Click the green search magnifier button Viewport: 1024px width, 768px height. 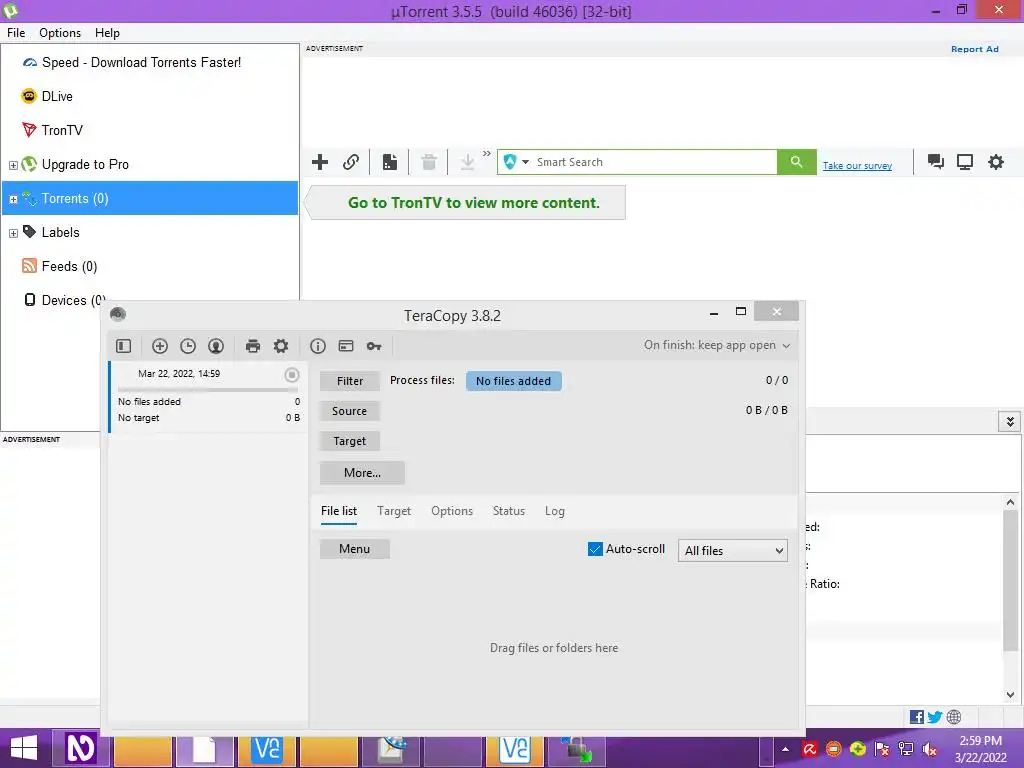[x=796, y=162]
